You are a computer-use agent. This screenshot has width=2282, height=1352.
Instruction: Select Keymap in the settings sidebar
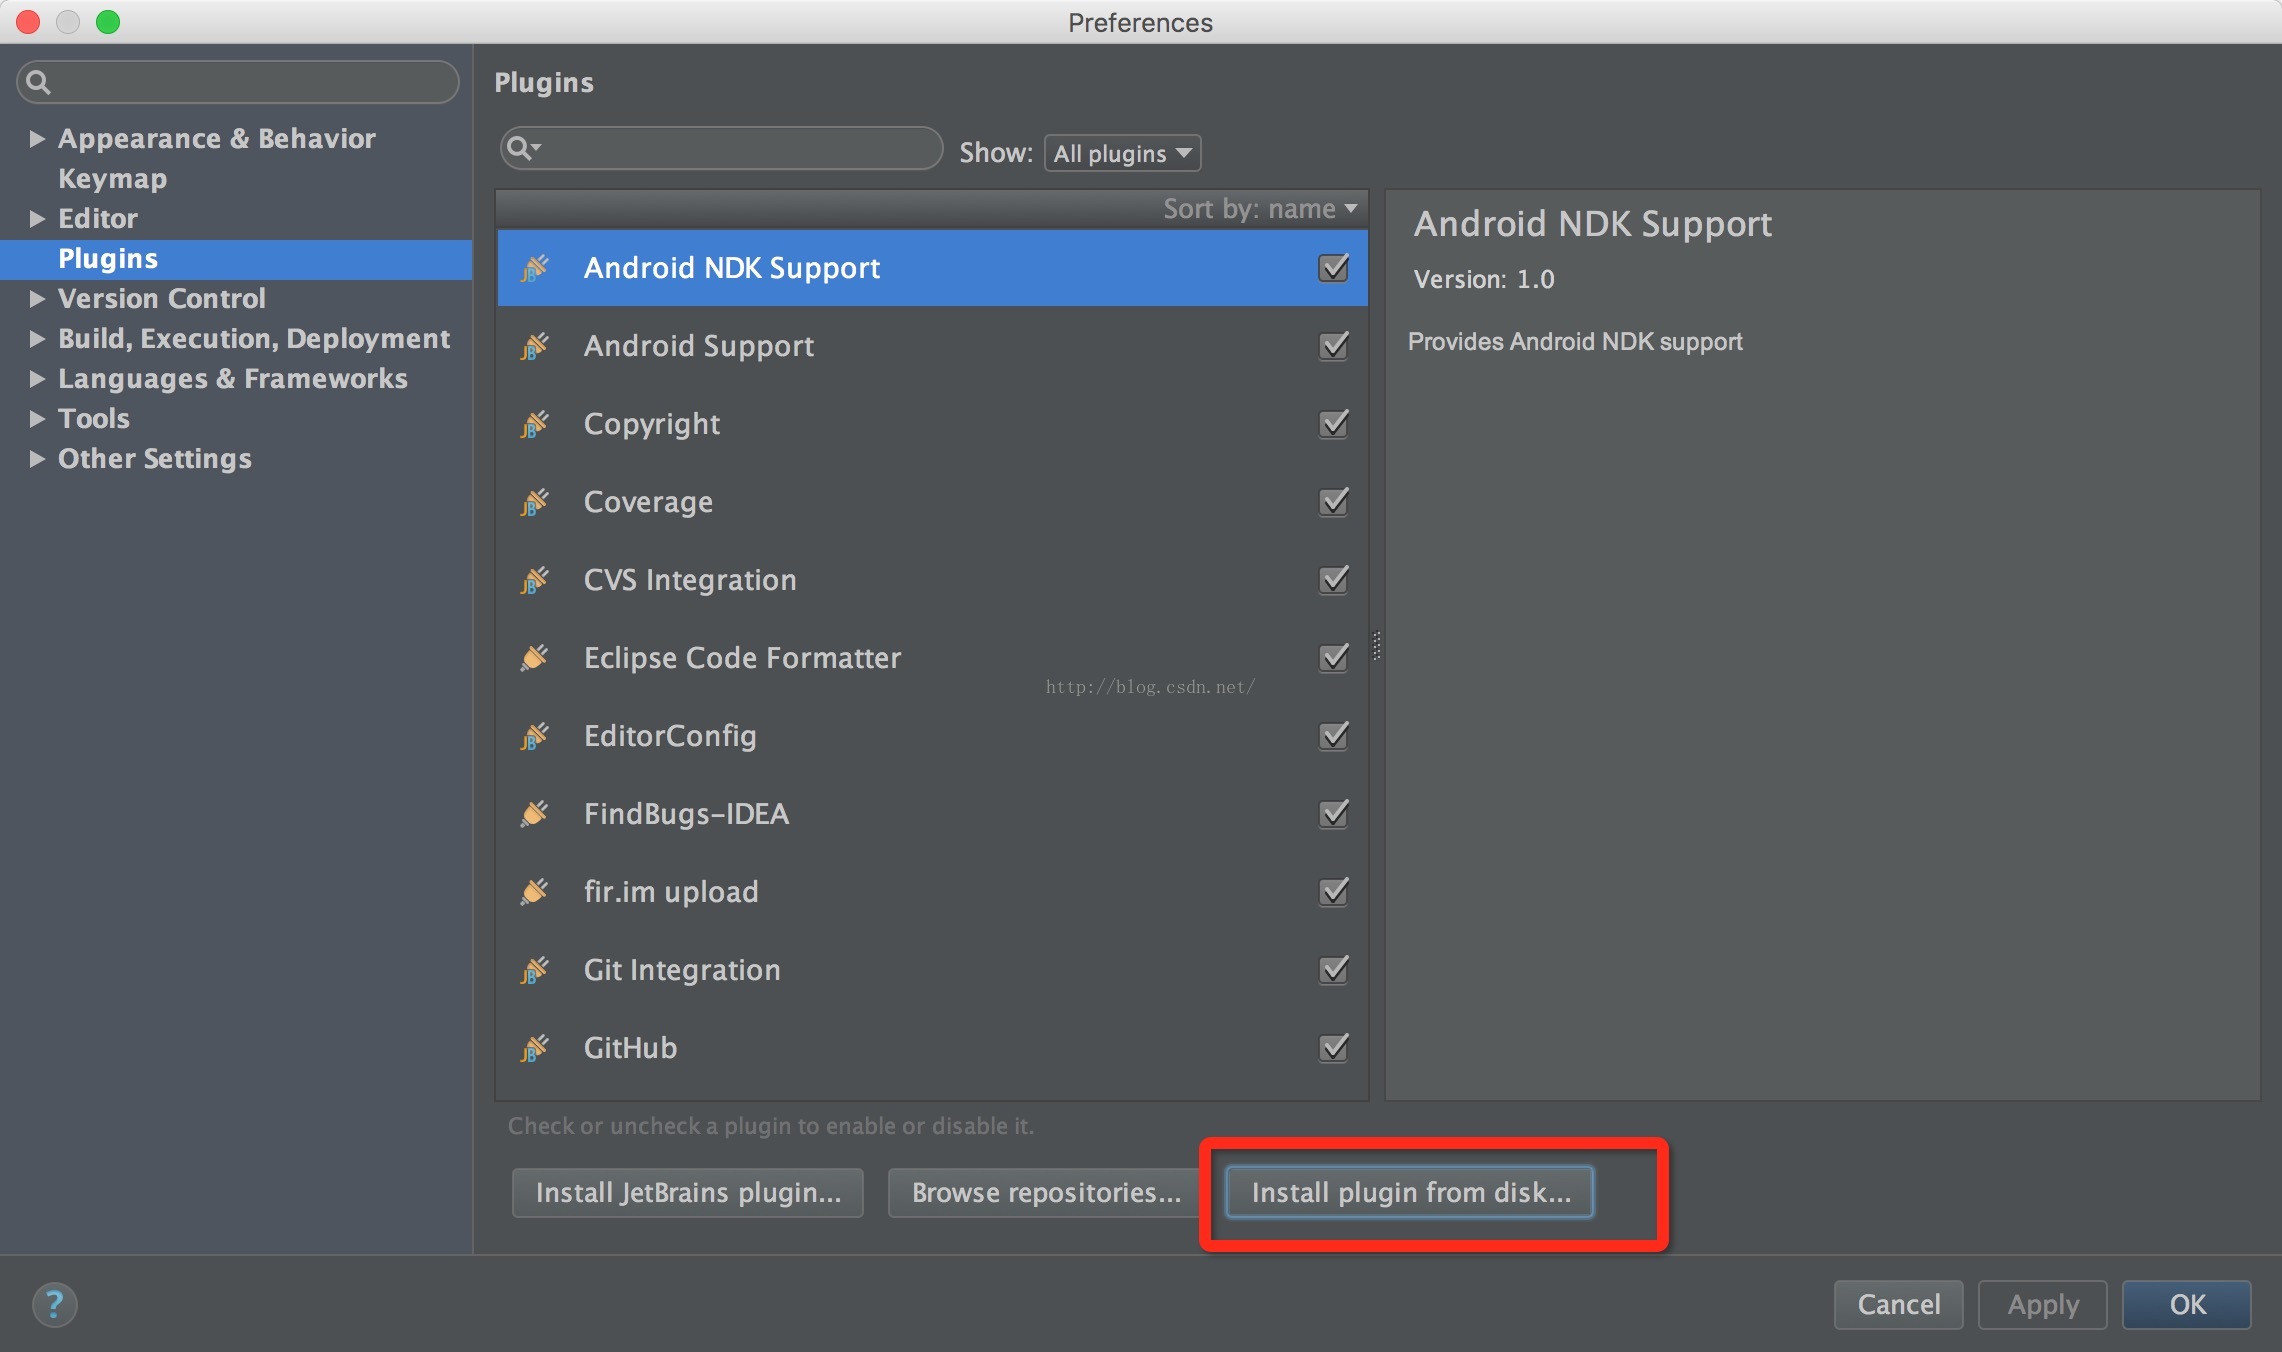[112, 178]
